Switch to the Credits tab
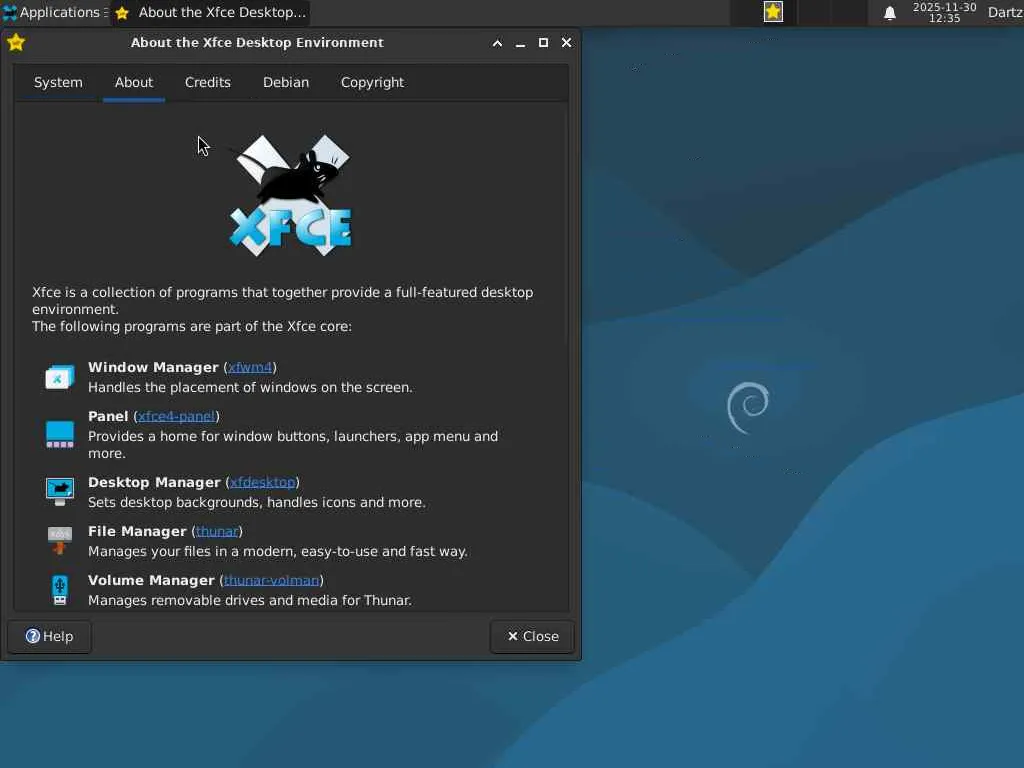 click(x=208, y=82)
